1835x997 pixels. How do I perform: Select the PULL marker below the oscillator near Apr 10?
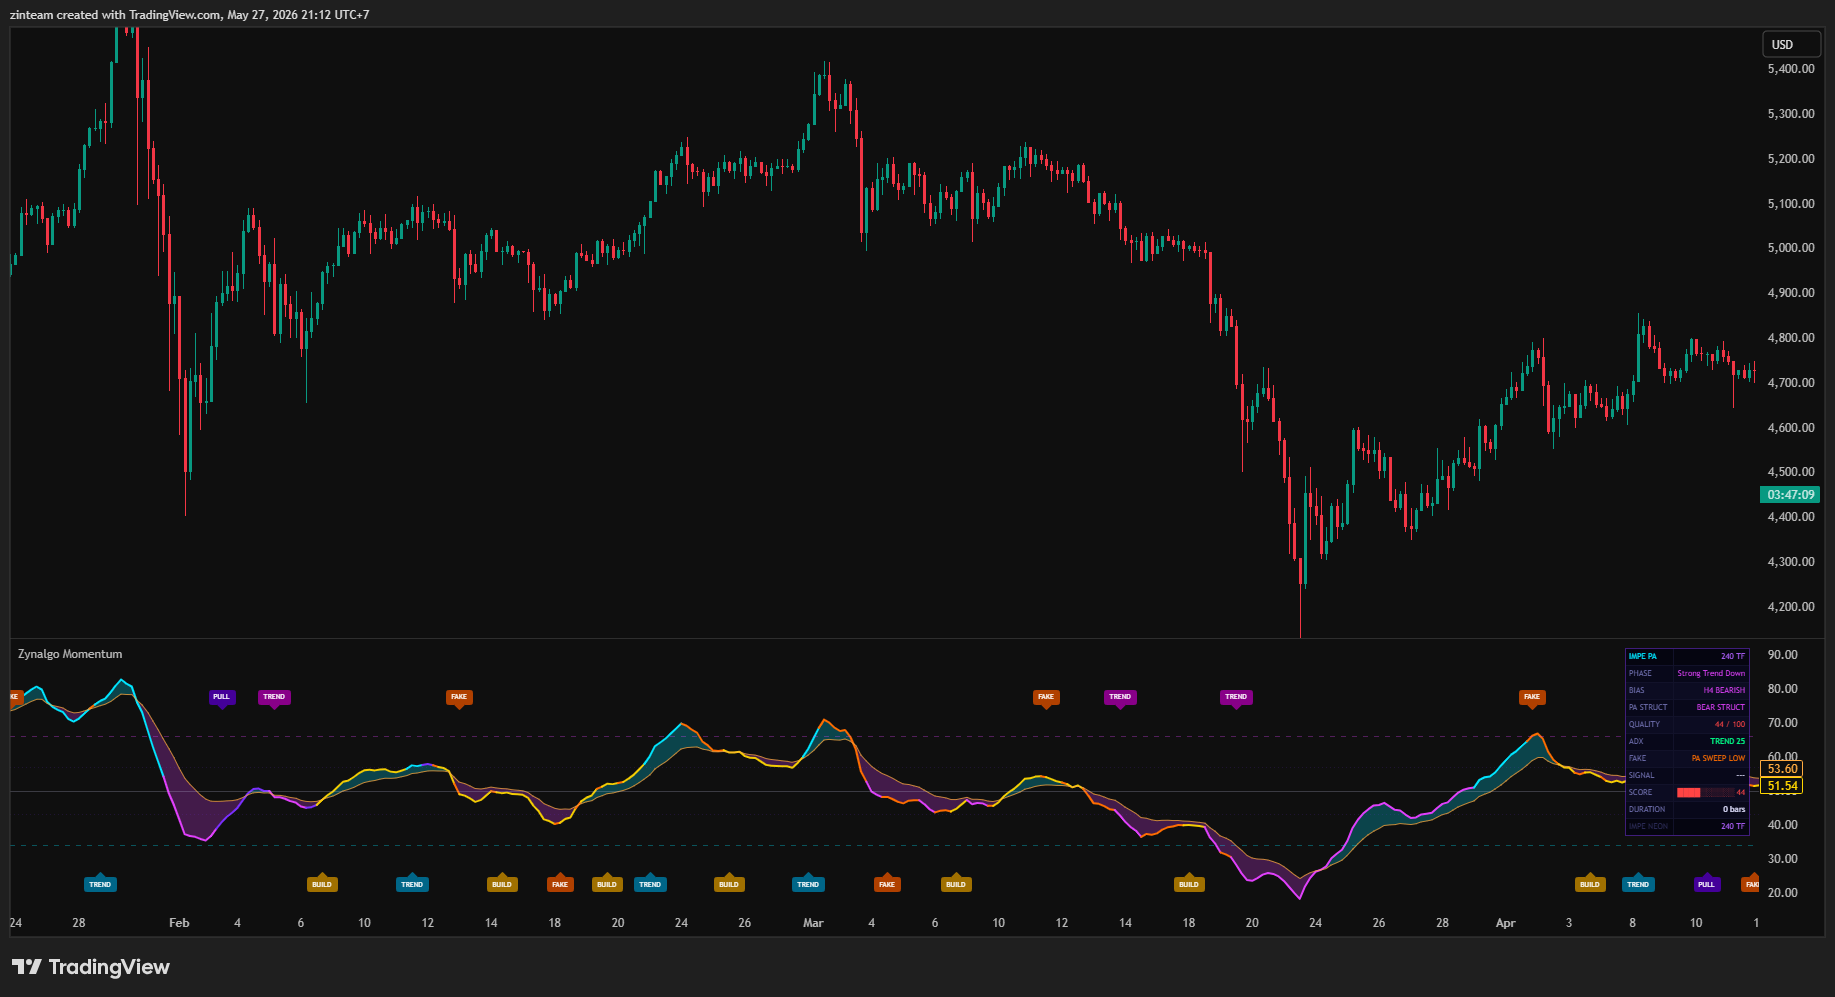pyautogui.click(x=1706, y=884)
